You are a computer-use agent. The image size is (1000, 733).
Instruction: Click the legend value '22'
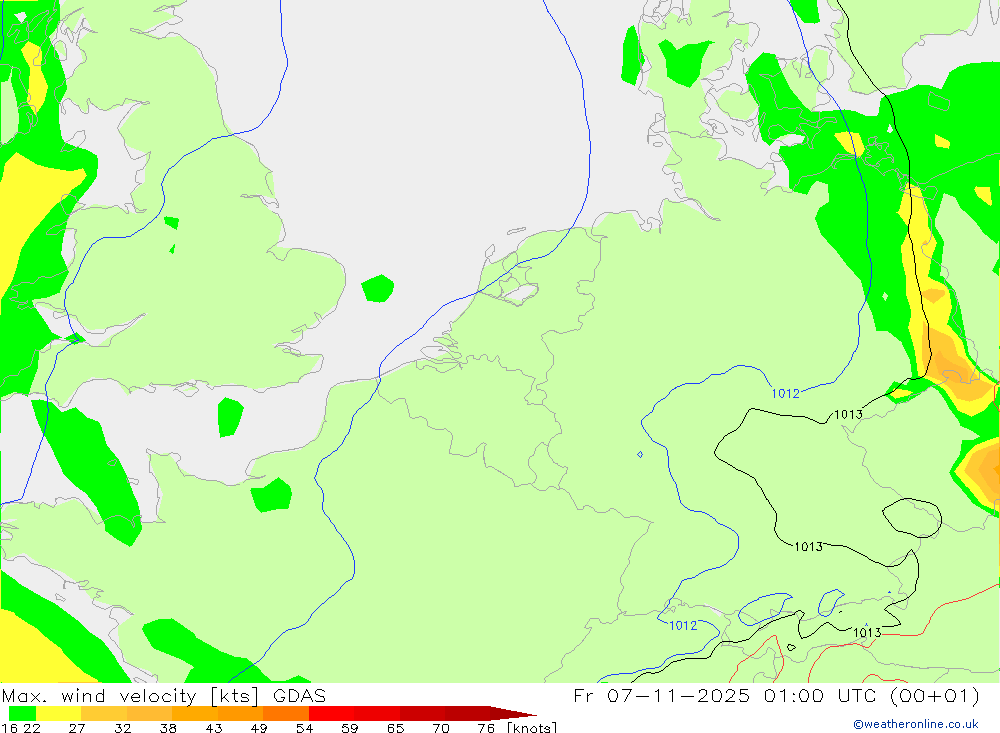point(32,728)
